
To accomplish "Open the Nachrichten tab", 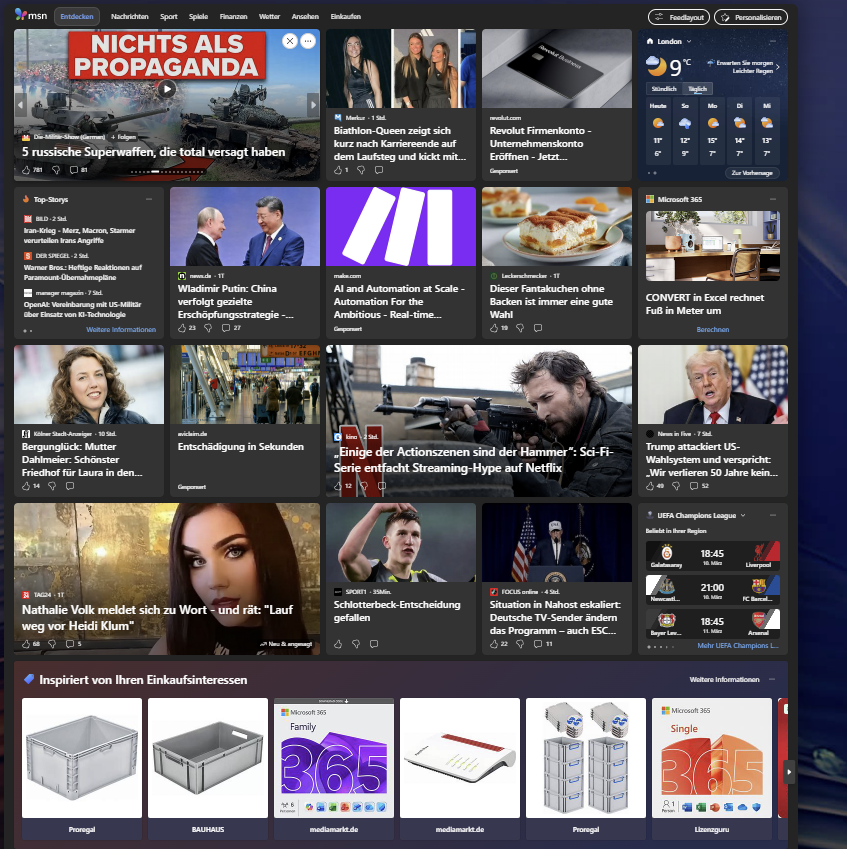I will click(129, 17).
